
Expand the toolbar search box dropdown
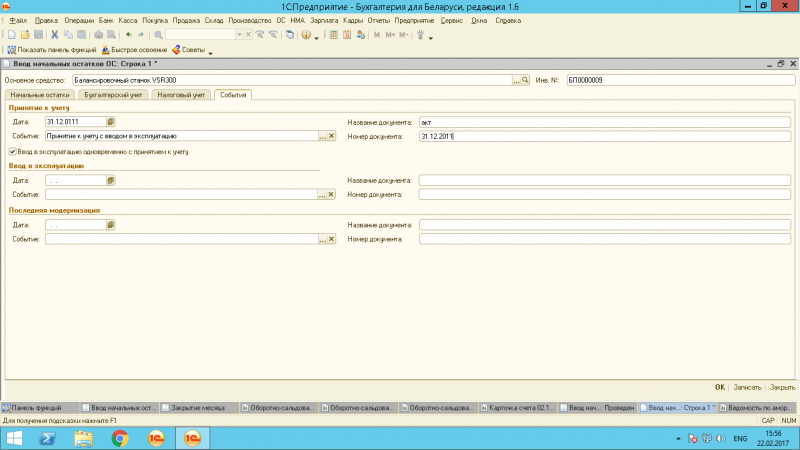pos(239,35)
